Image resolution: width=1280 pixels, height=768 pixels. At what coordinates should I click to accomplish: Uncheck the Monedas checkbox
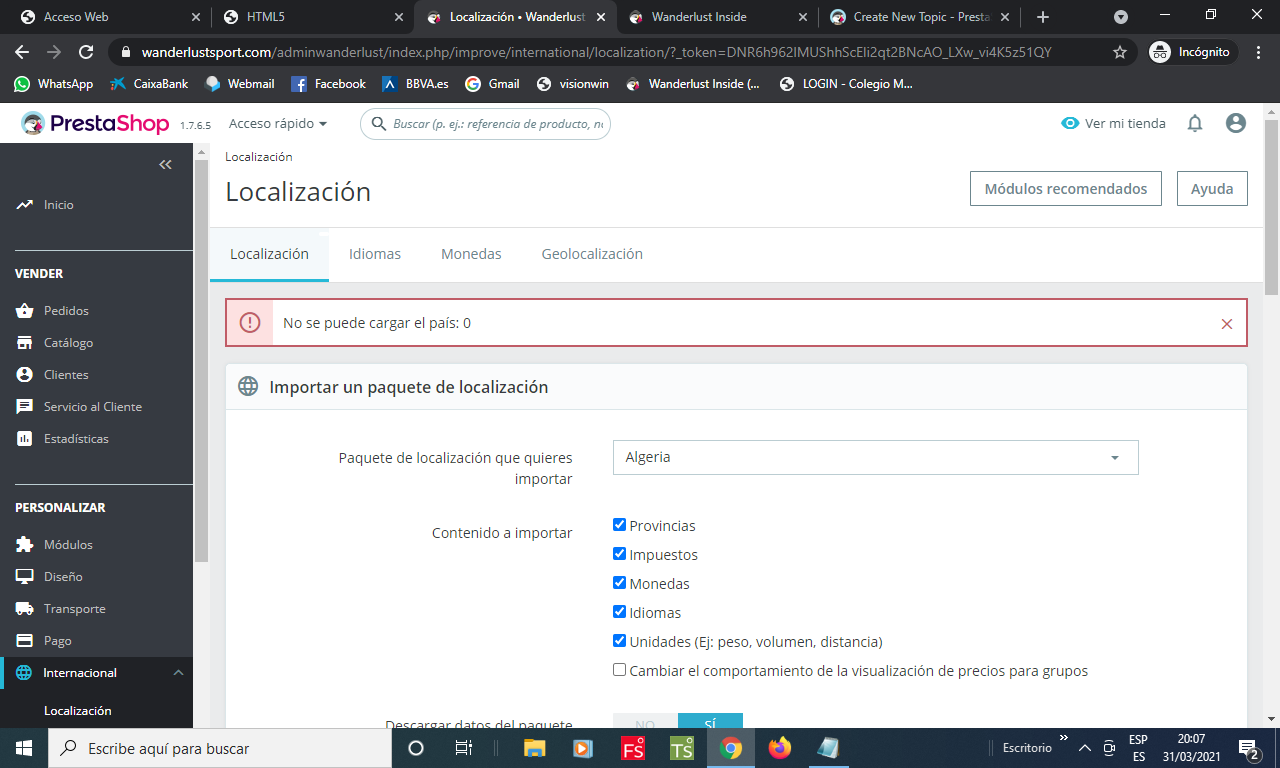point(619,583)
